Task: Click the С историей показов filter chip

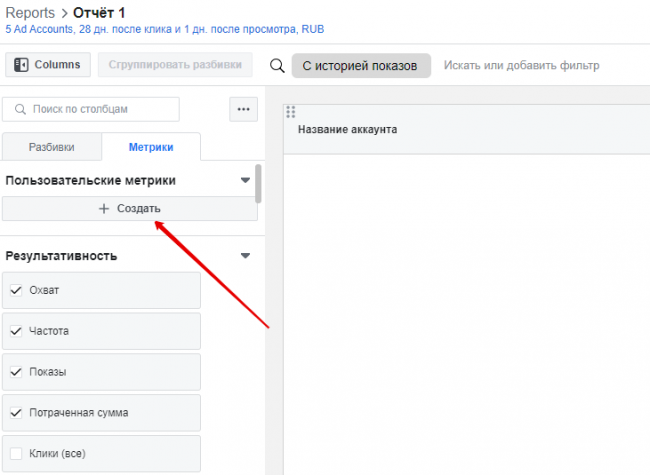Action: 360,66
